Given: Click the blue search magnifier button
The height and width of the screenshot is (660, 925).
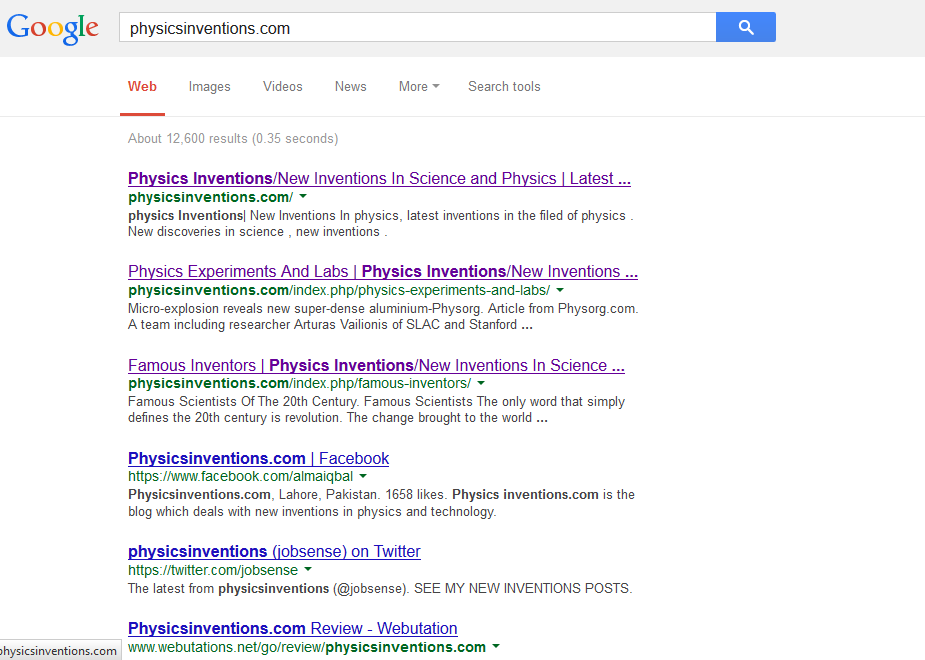Looking at the screenshot, I should pos(746,27).
